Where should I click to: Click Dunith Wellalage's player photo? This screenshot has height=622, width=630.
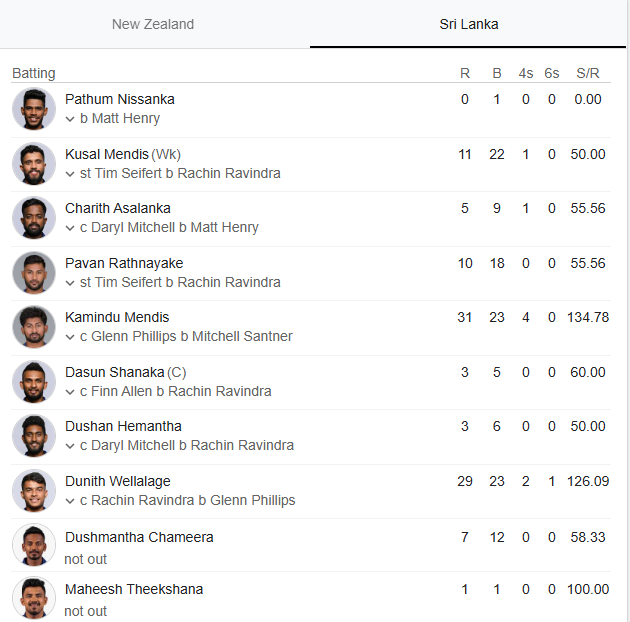coord(34,491)
